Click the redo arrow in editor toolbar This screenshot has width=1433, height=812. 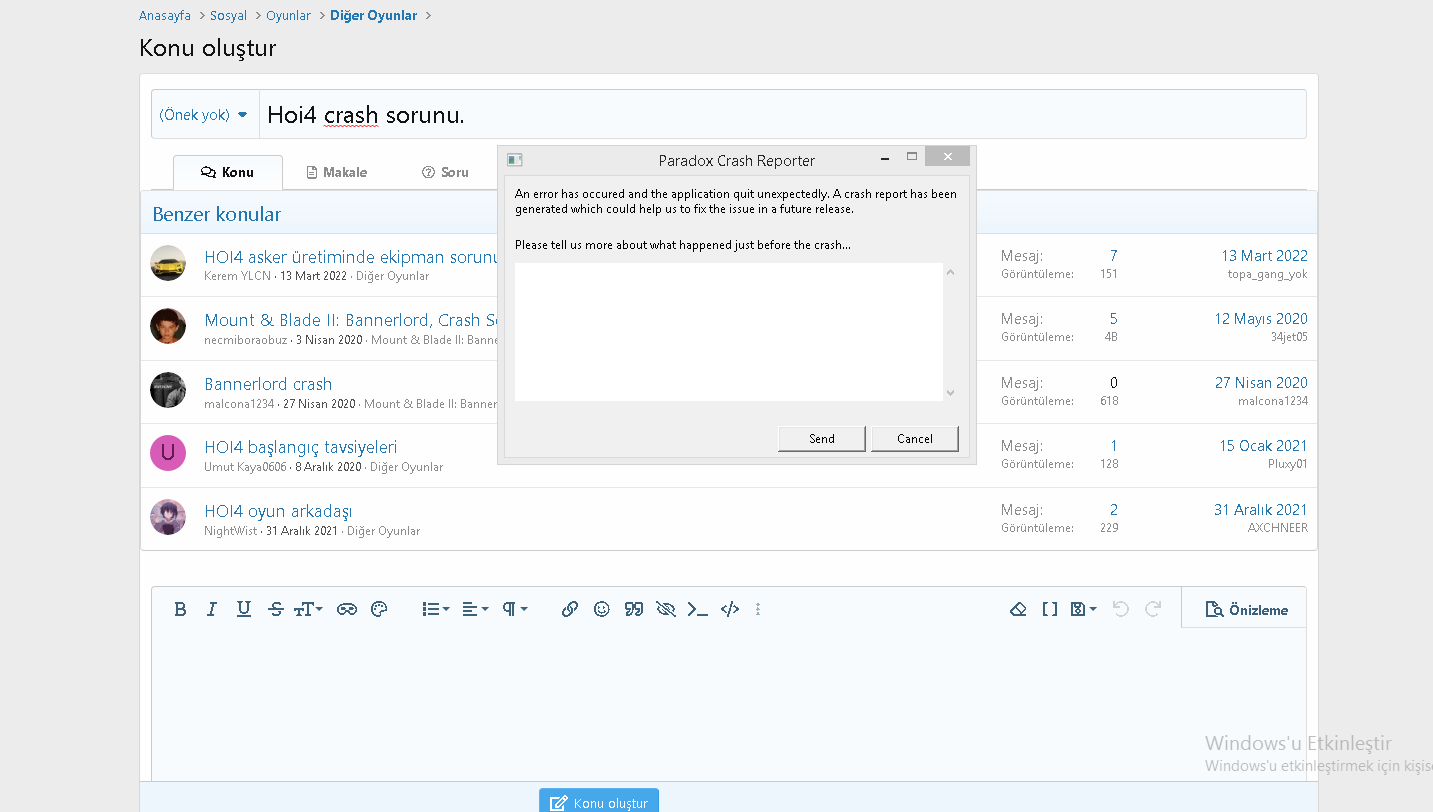(1153, 609)
